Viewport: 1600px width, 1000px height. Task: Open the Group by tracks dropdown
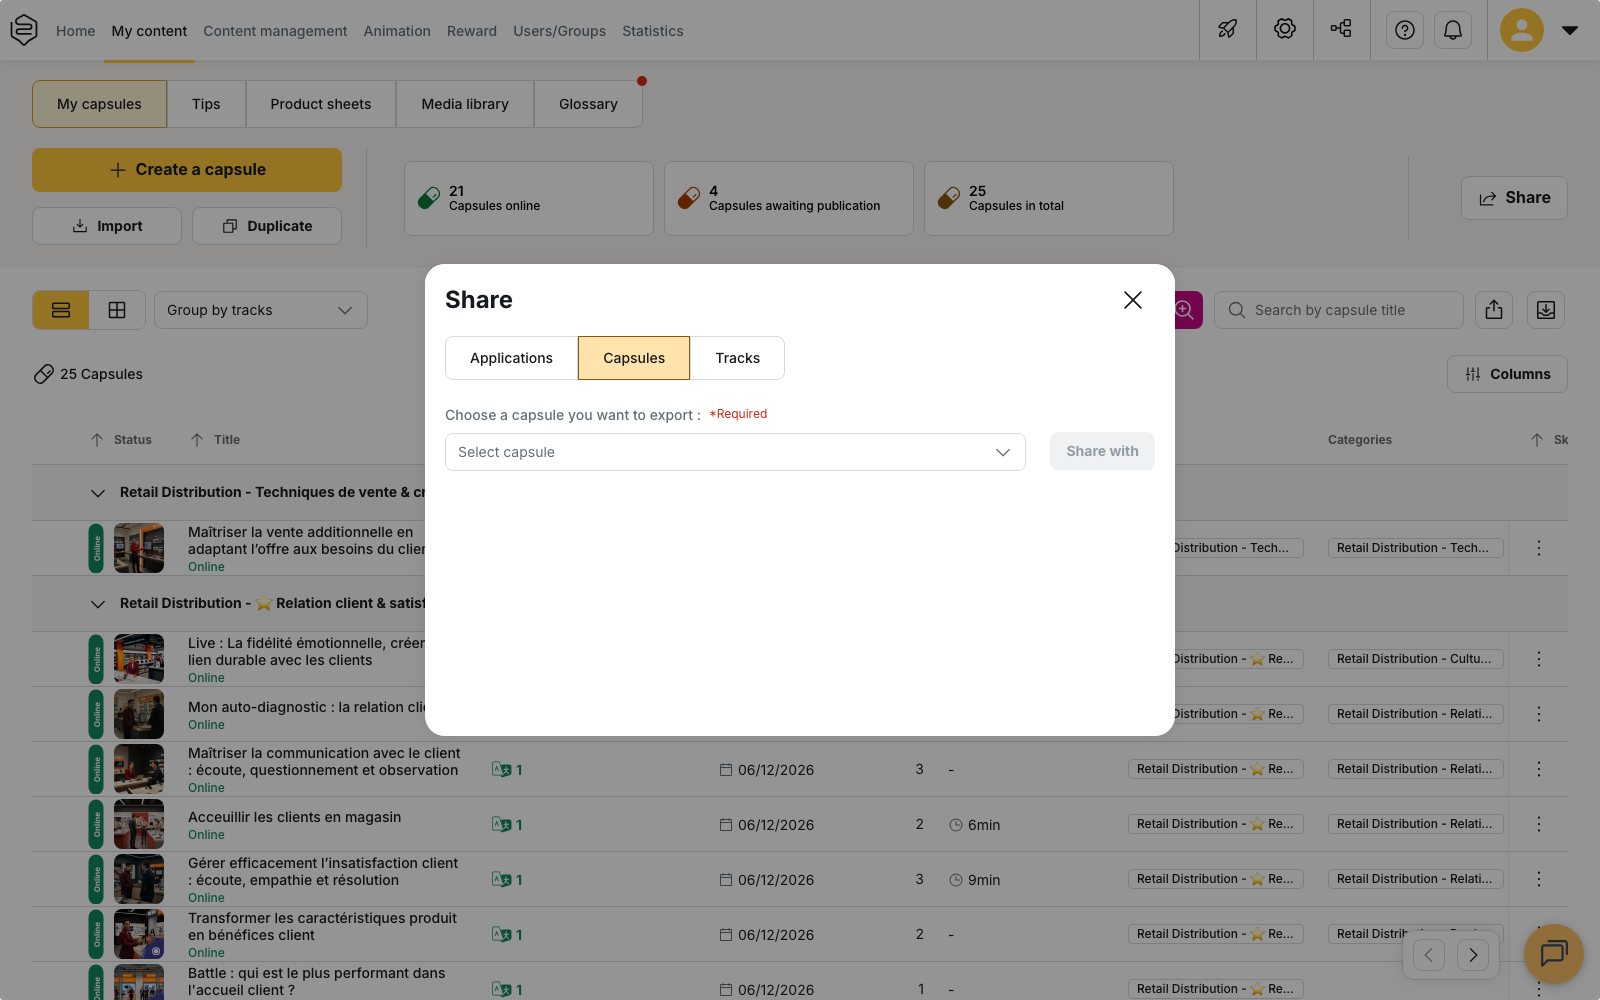[x=261, y=310]
